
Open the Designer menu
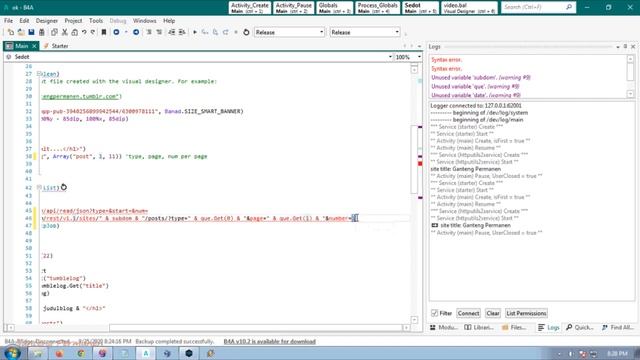pyautogui.click(x=47, y=20)
